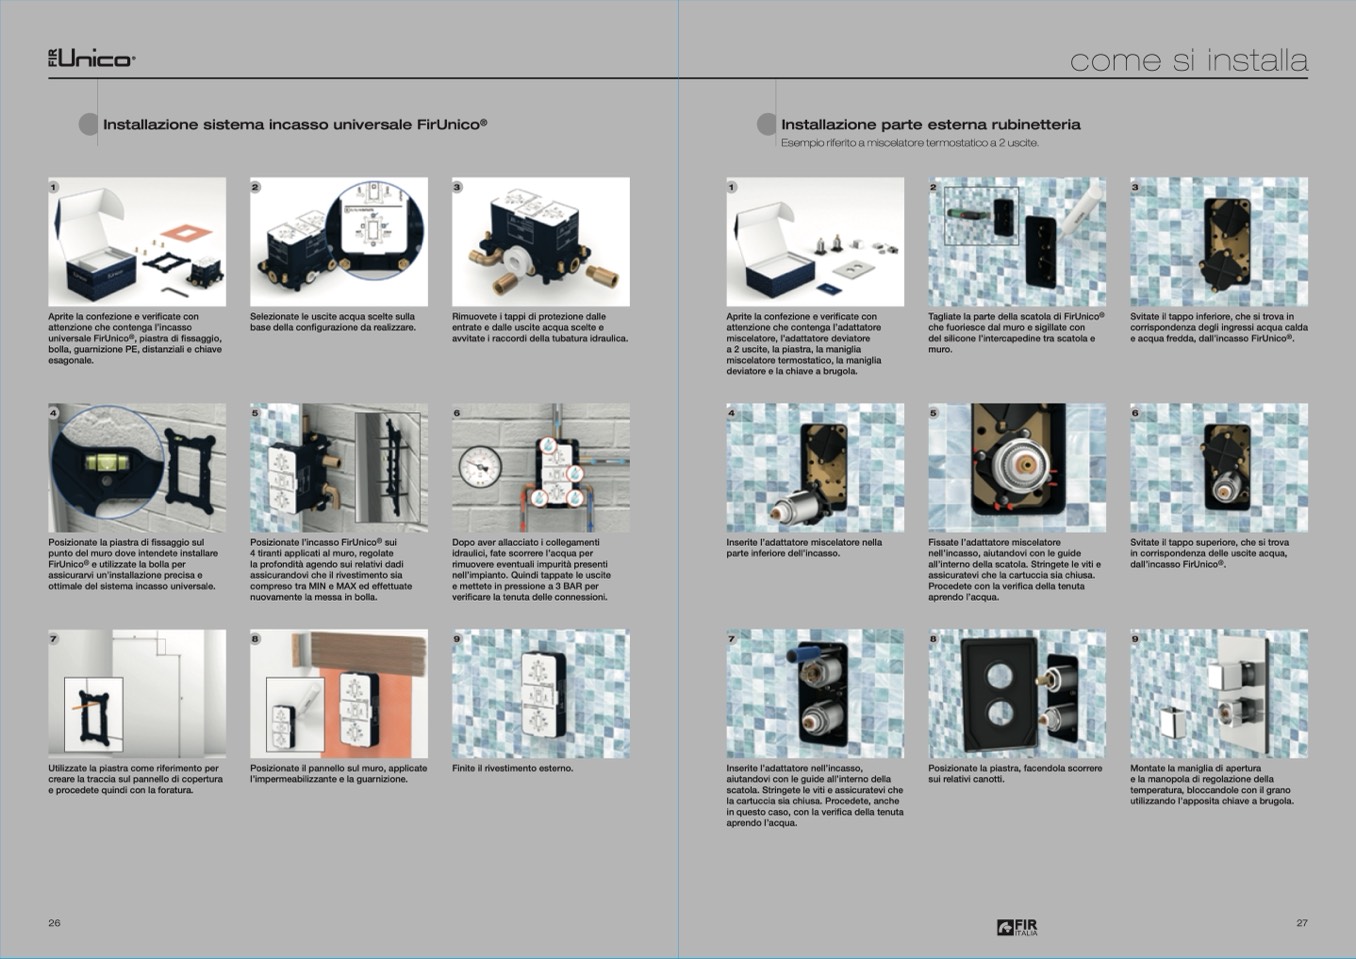This screenshot has width=1356, height=959.
Task: Select the final chrome handle and knob image
Action: (1218, 693)
